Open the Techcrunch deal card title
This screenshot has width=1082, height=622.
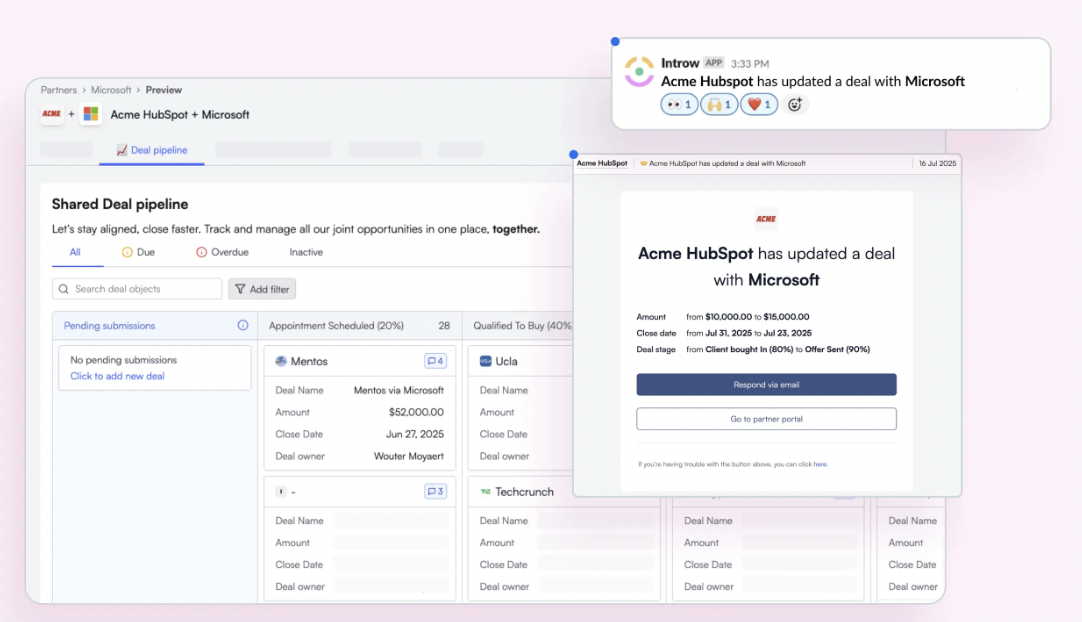point(524,492)
